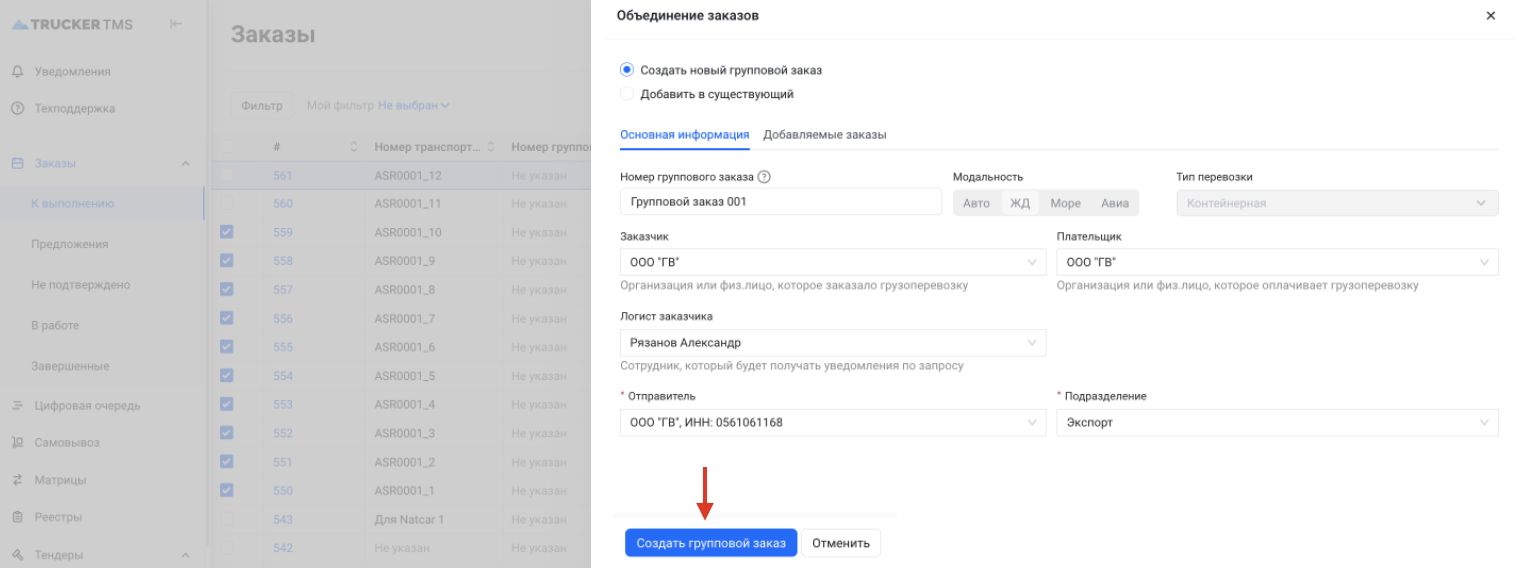Expand the Заказчик dropdown
This screenshot has height=568, width=1520.
click(x=833, y=262)
